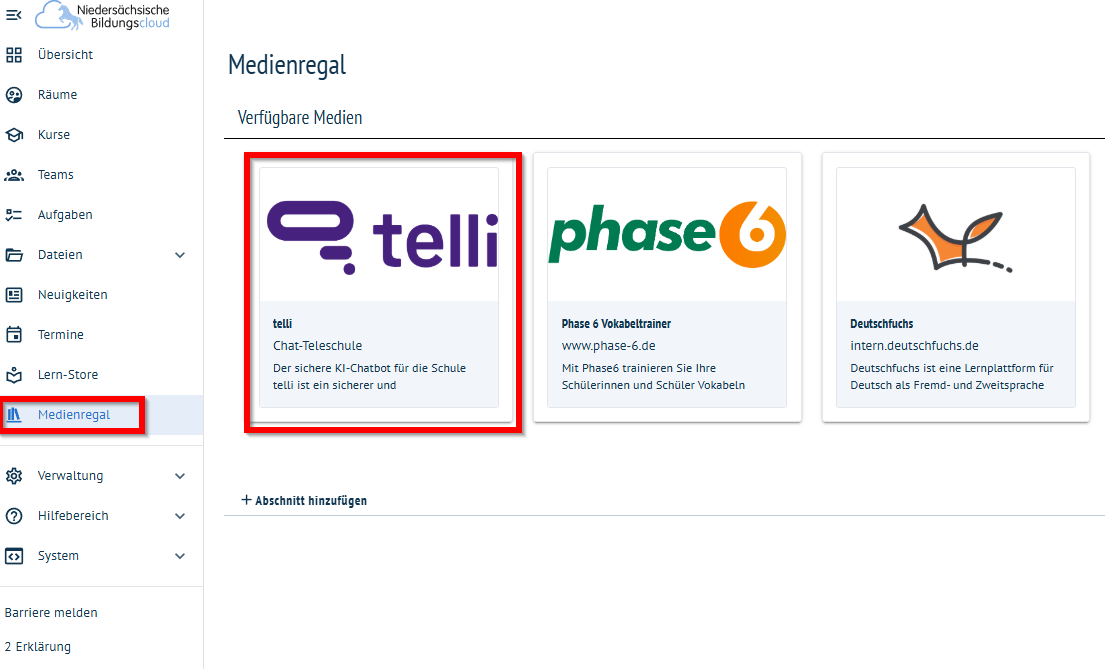The height and width of the screenshot is (669, 1105).
Task: Open the Phase 6 Vokabeltrainer card
Action: pos(667,290)
